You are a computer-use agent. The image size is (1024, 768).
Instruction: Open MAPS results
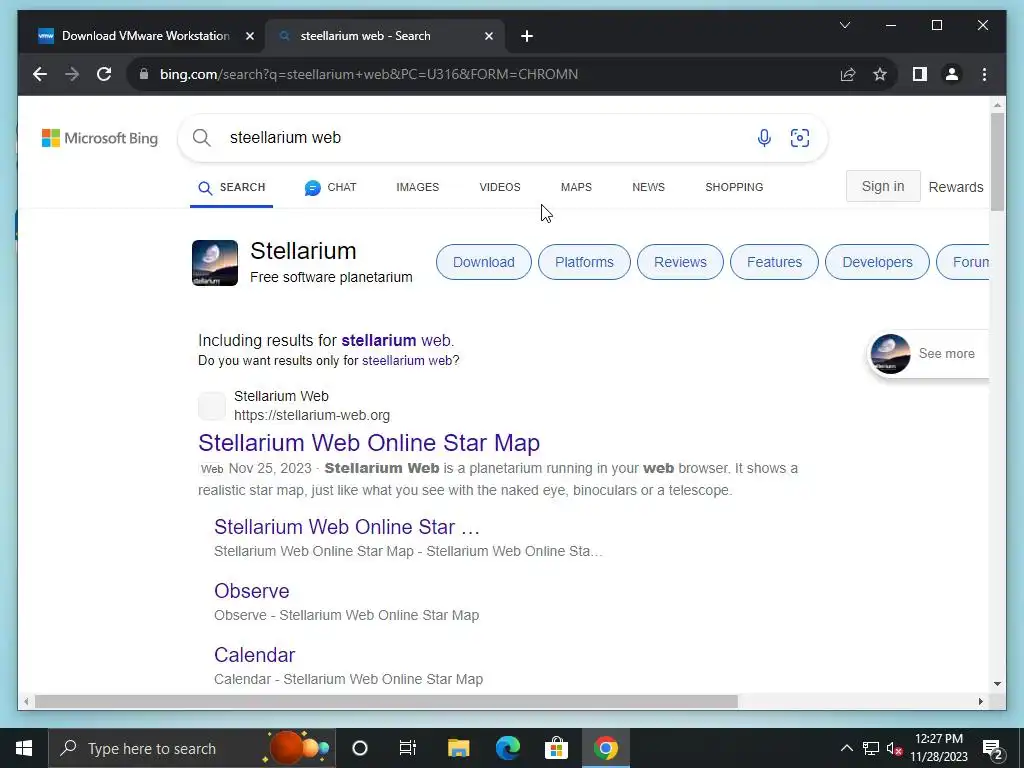(x=576, y=187)
